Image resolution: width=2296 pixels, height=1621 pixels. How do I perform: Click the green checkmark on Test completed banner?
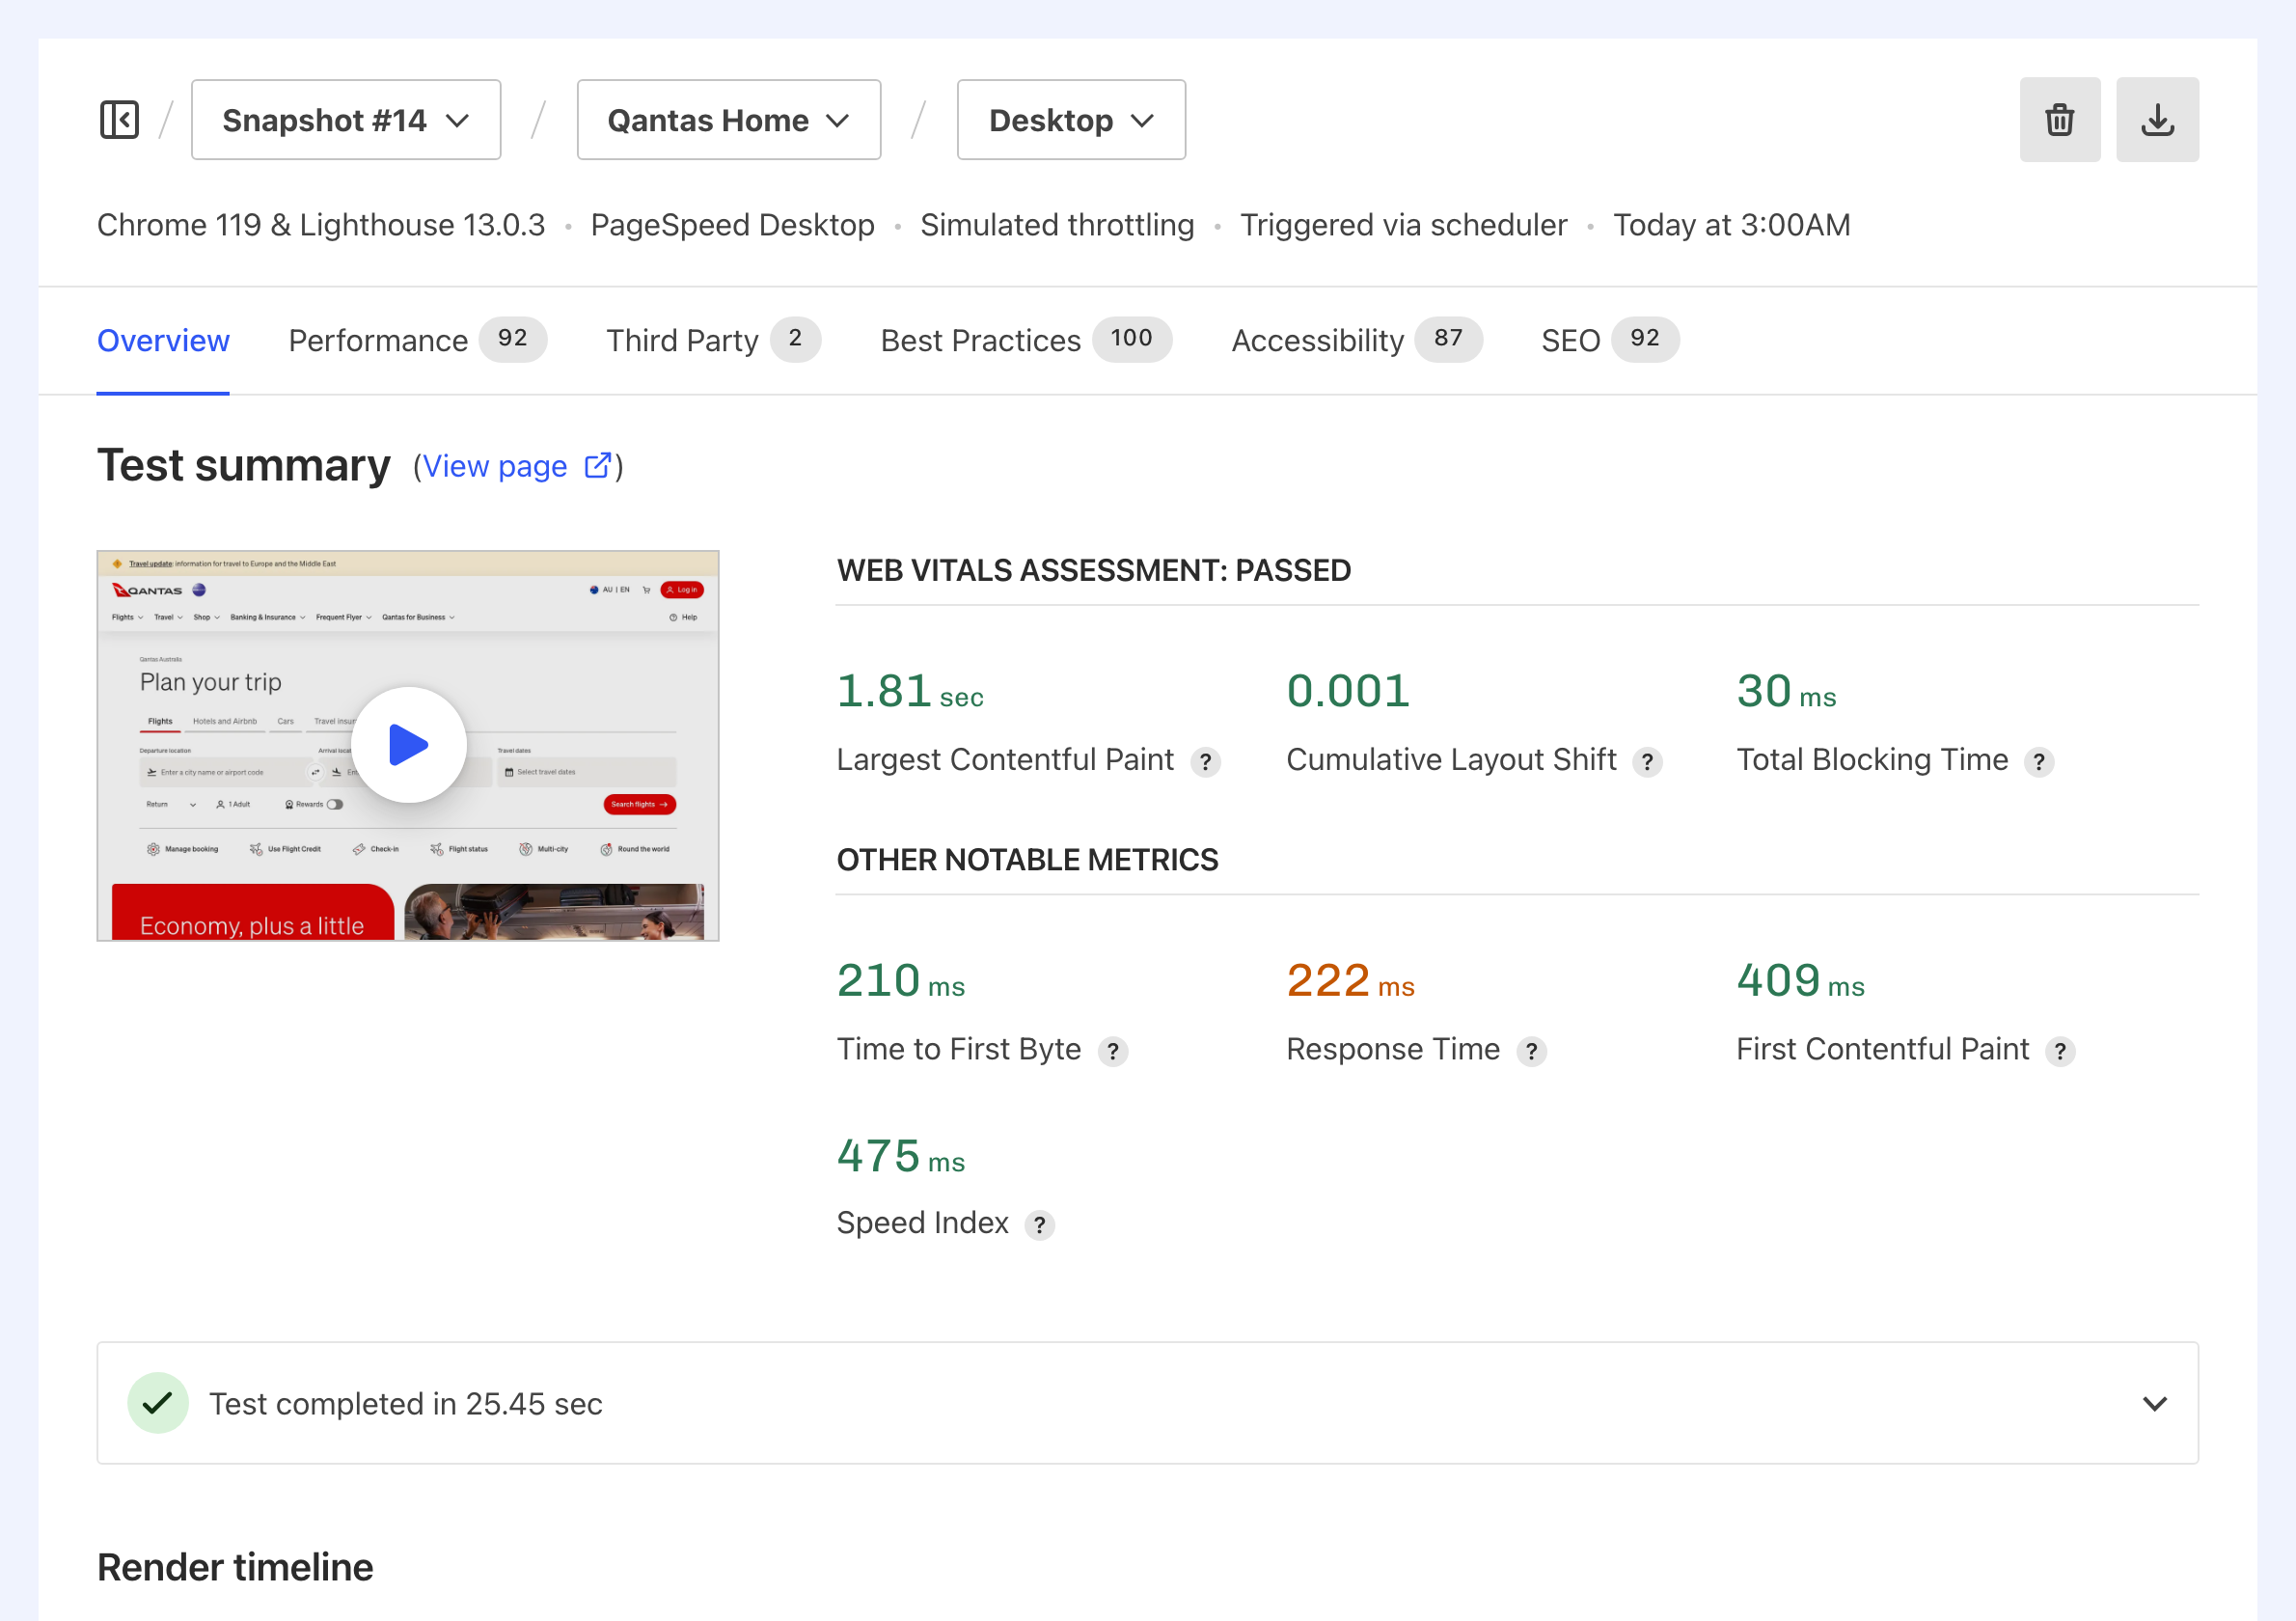158,1403
